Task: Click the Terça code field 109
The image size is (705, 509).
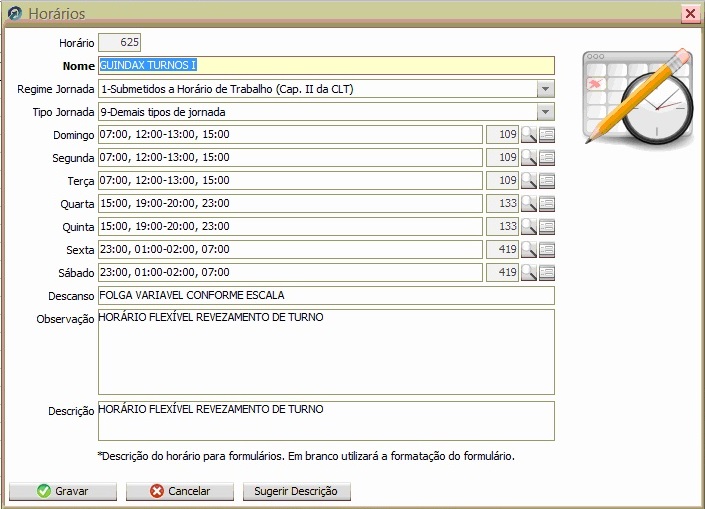Action: tap(503, 180)
